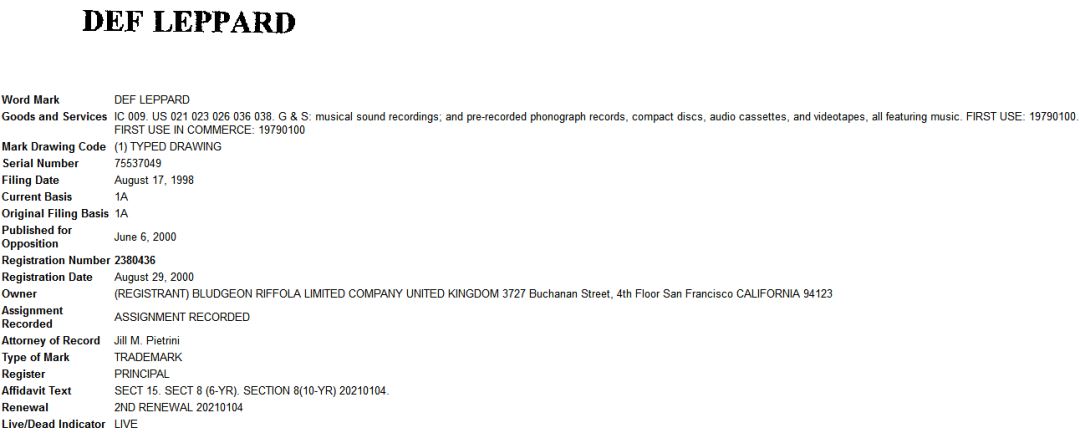The width and height of the screenshot is (1080, 433).
Task: Click the Current Basis 1A value
Action: [121, 197]
